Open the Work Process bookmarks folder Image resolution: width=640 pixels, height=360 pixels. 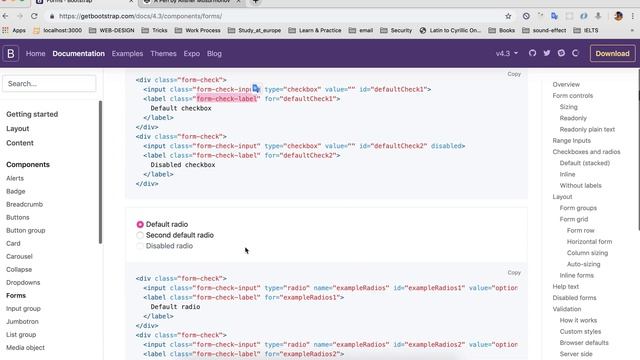pyautogui.click(x=198, y=30)
